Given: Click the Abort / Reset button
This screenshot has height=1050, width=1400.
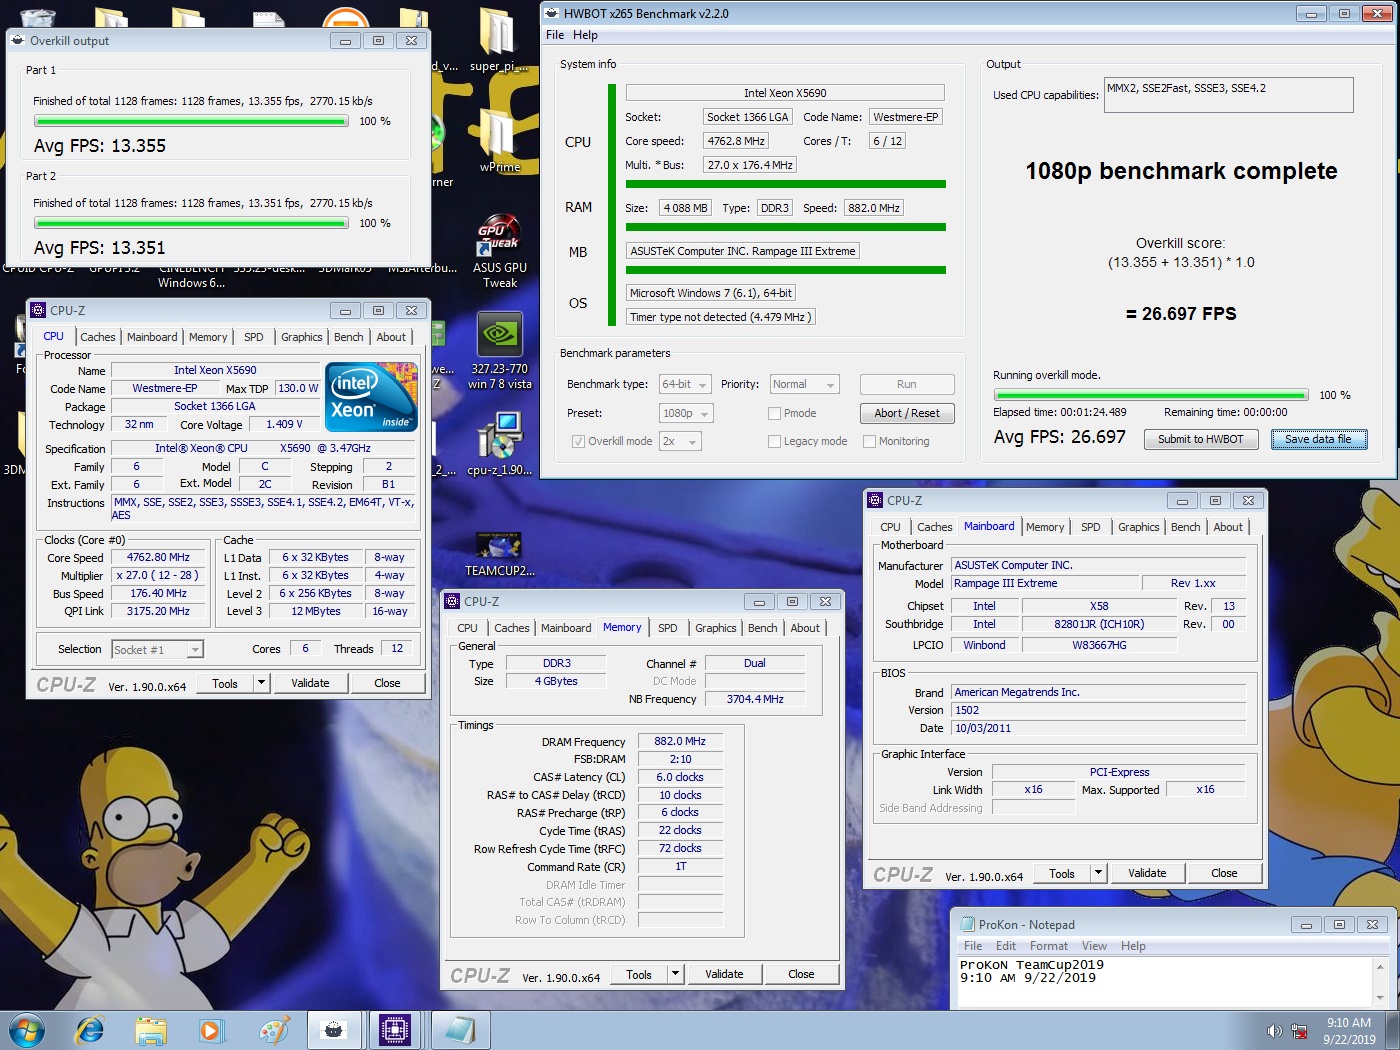Looking at the screenshot, I should point(907,413).
